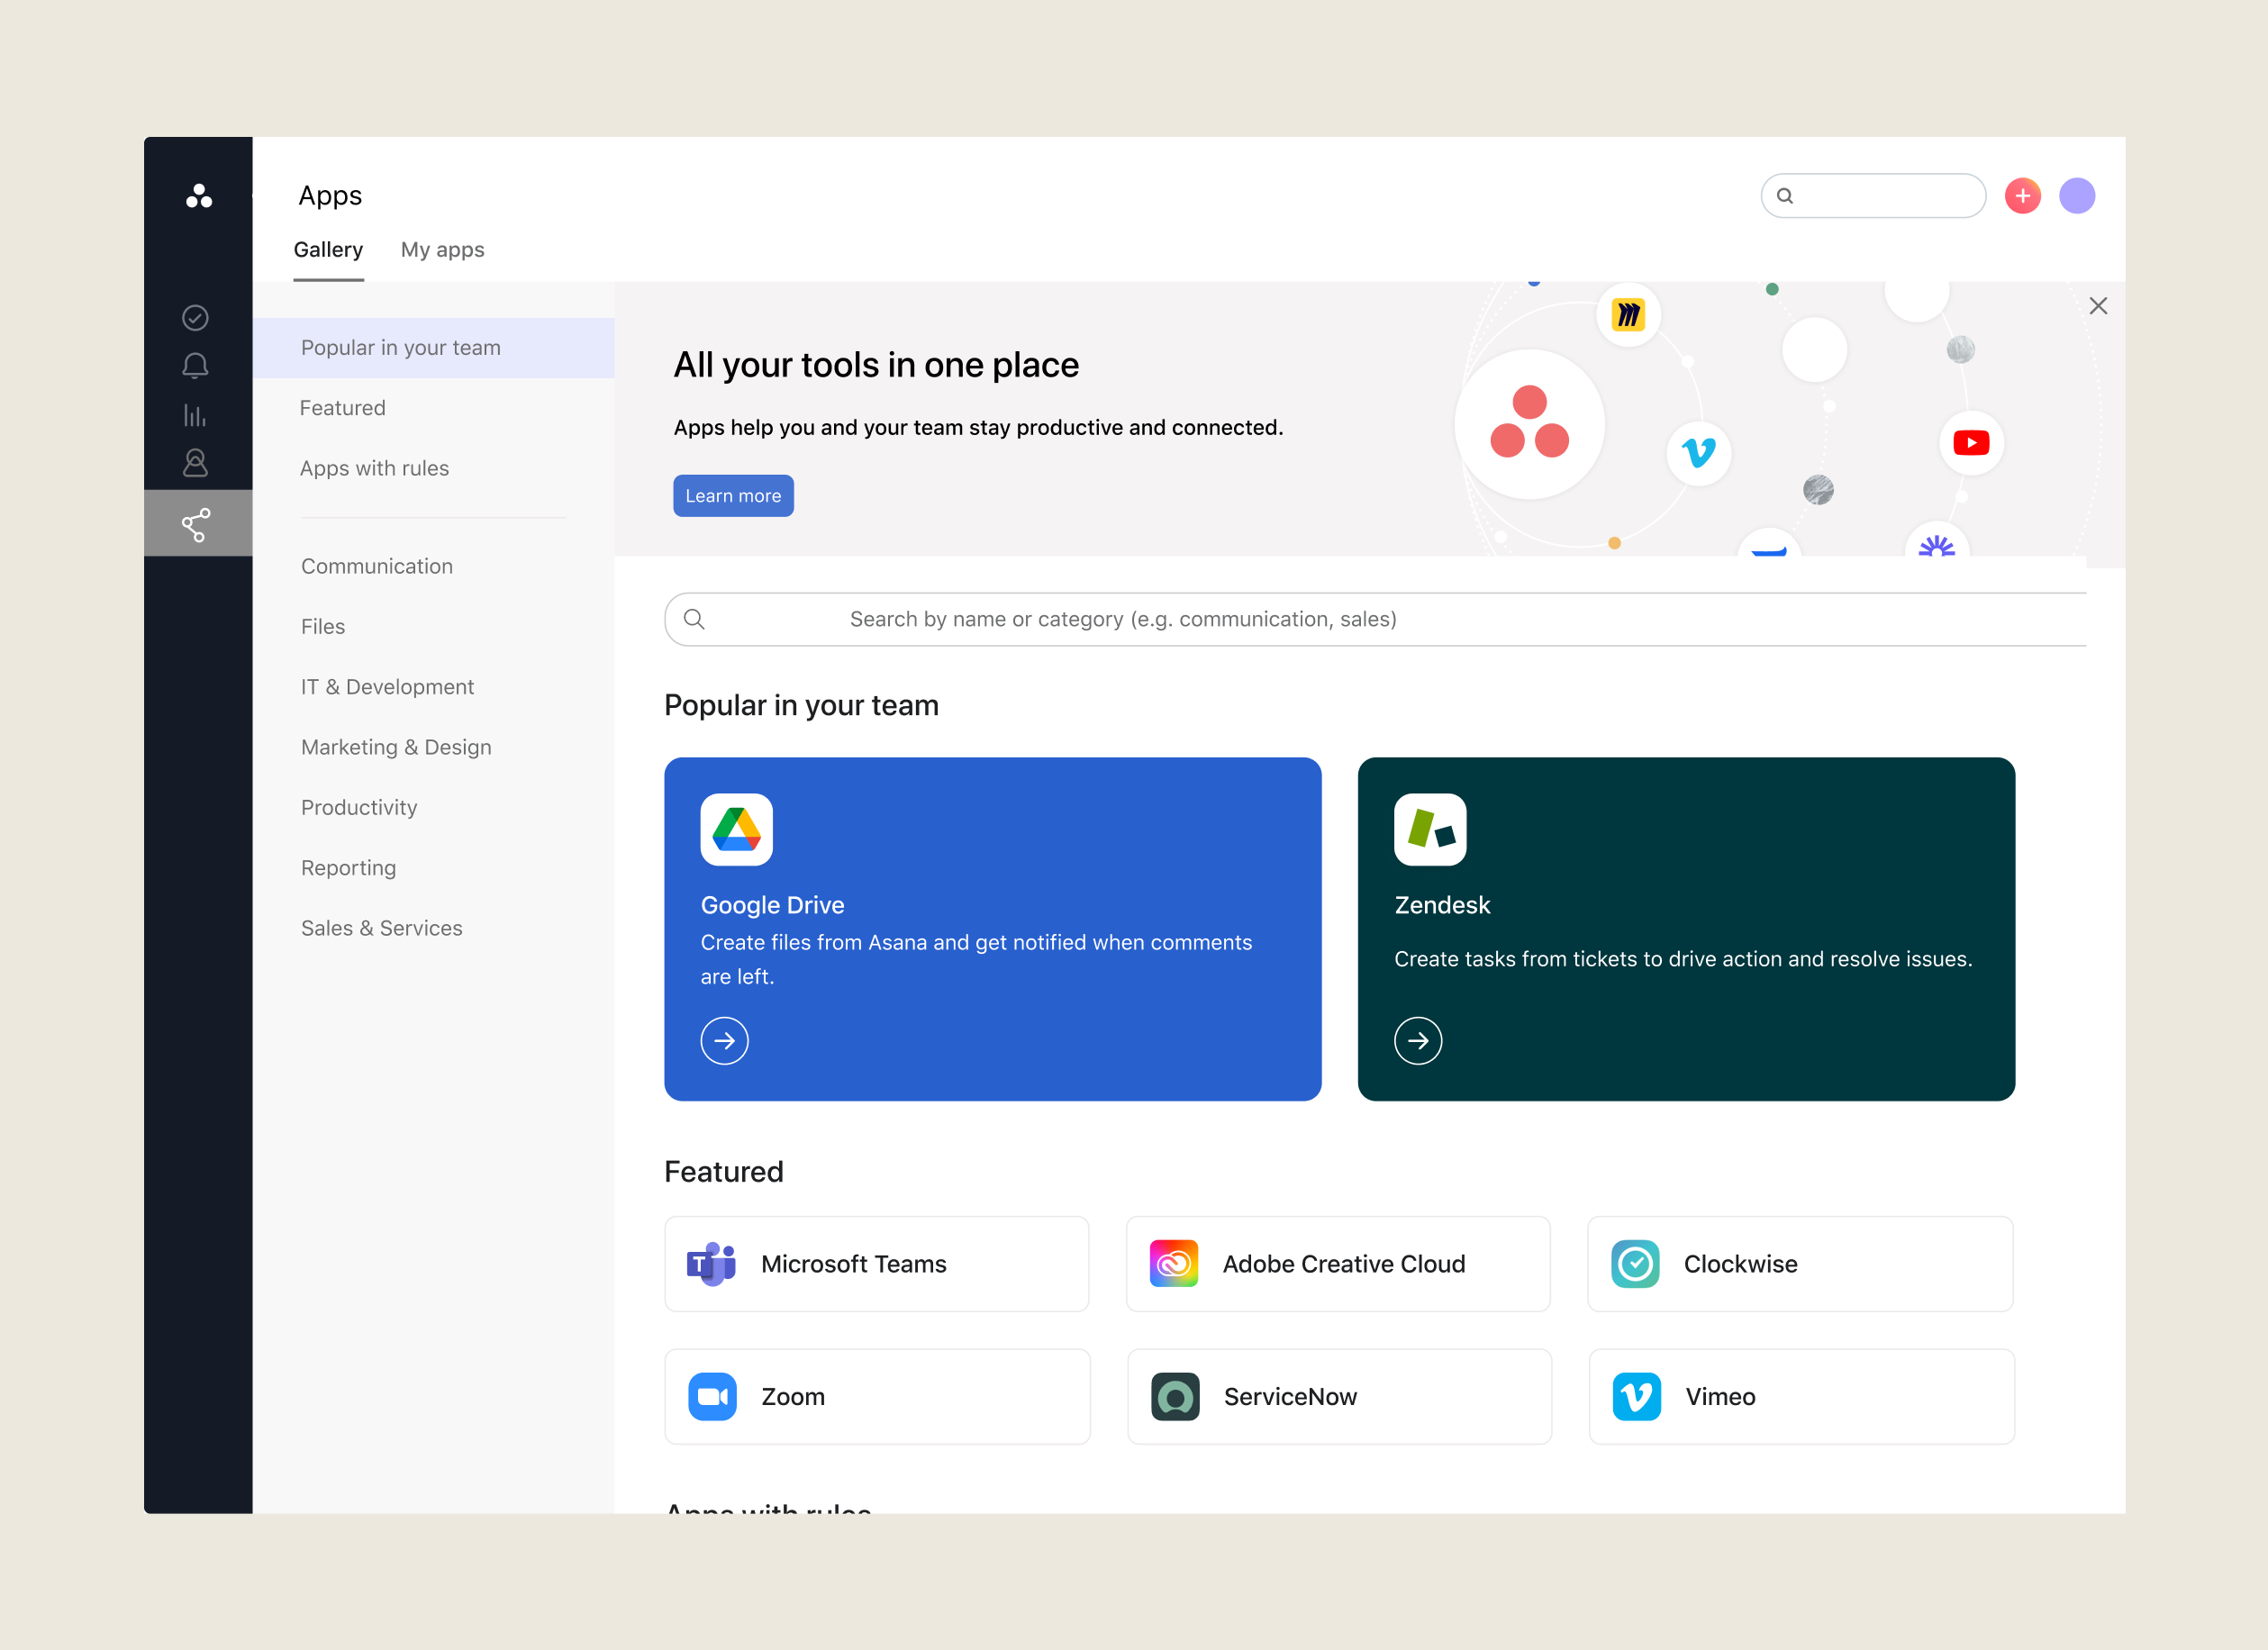The height and width of the screenshot is (1650, 2268).
Task: Open the Zendesk card title
Action: coord(1442,905)
